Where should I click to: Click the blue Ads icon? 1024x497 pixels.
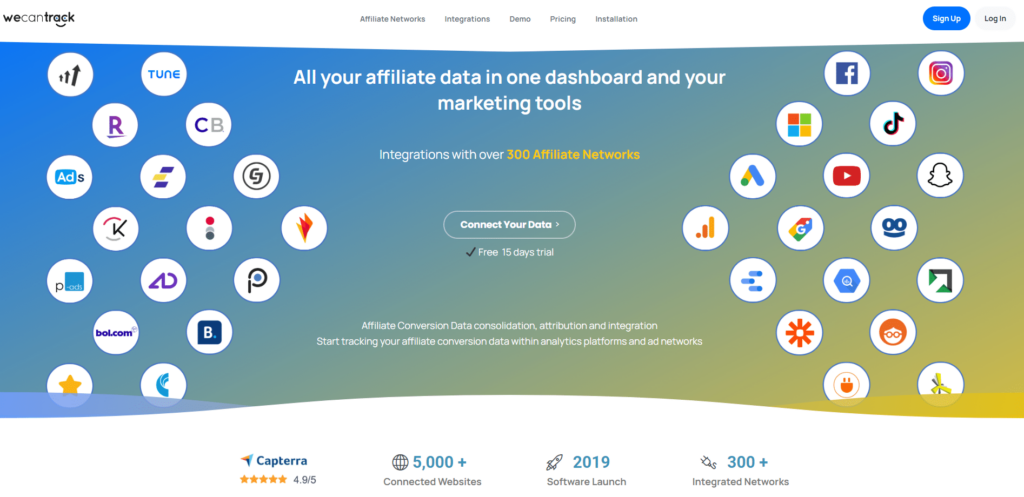pyautogui.click(x=70, y=177)
